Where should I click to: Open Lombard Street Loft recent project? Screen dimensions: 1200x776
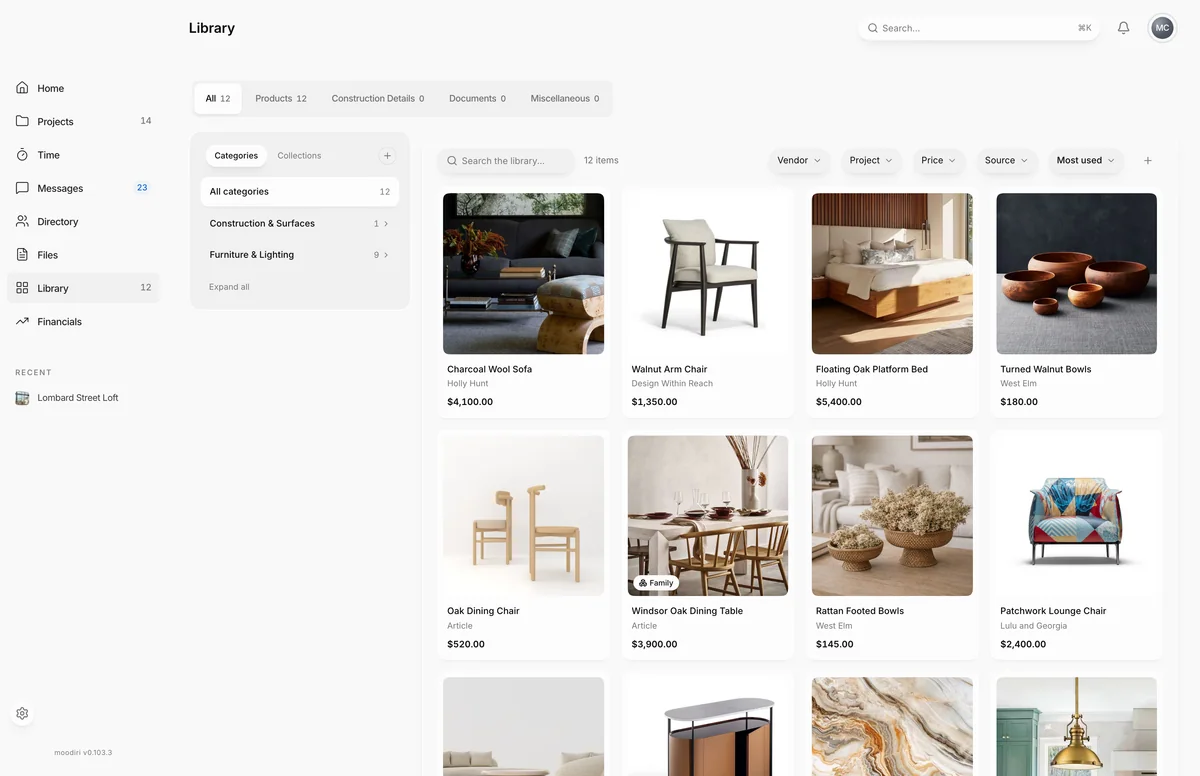click(x=78, y=398)
